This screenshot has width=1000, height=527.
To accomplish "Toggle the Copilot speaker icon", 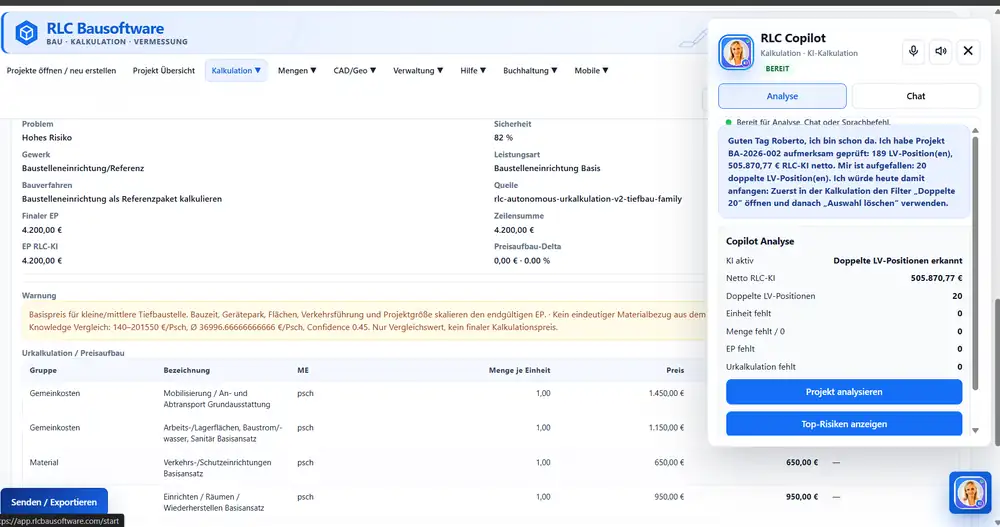I will coord(941,51).
